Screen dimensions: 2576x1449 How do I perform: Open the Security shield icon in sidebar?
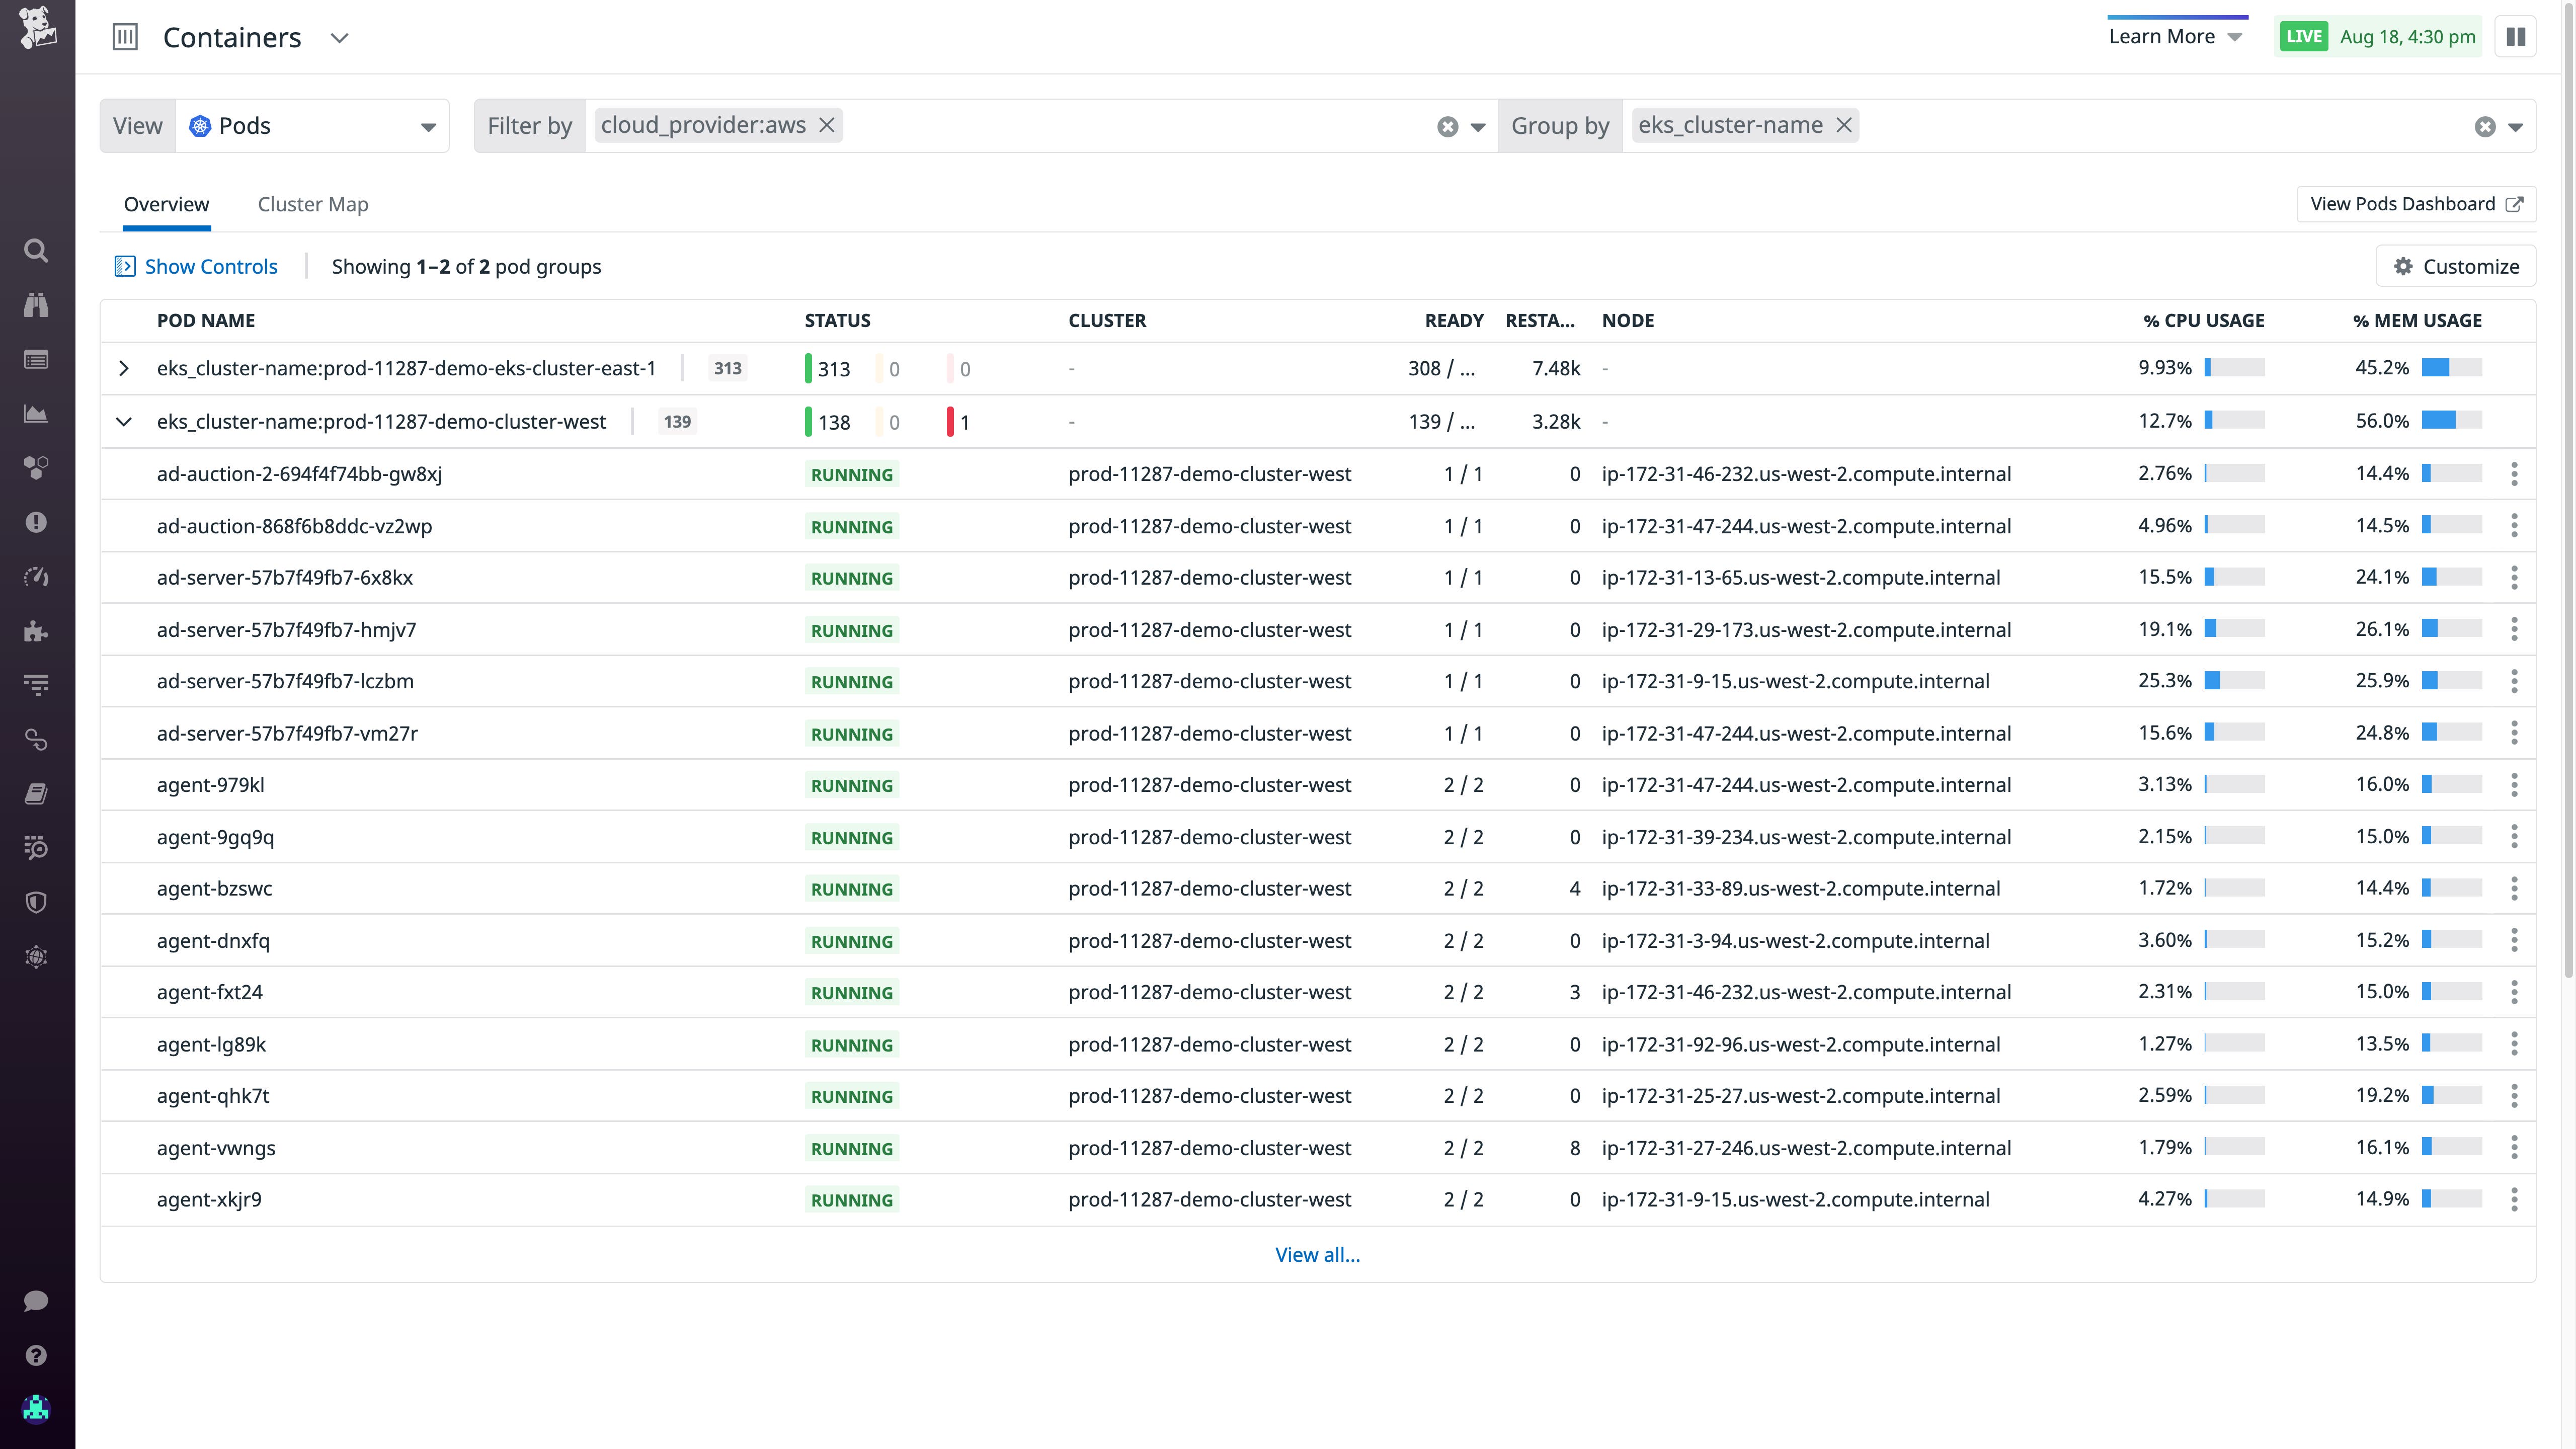tap(36, 902)
